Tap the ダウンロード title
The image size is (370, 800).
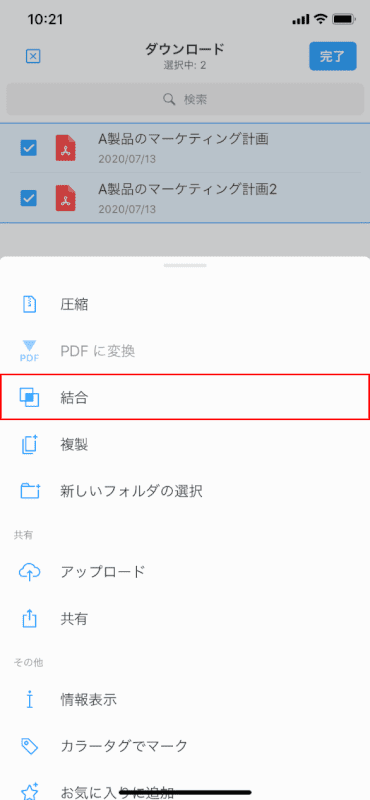[185, 49]
